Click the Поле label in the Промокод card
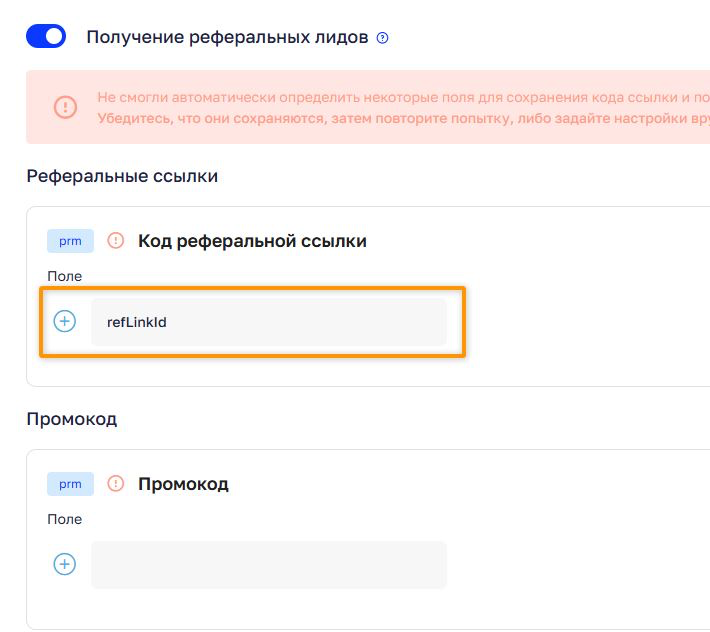The width and height of the screenshot is (710, 632). tap(64, 519)
